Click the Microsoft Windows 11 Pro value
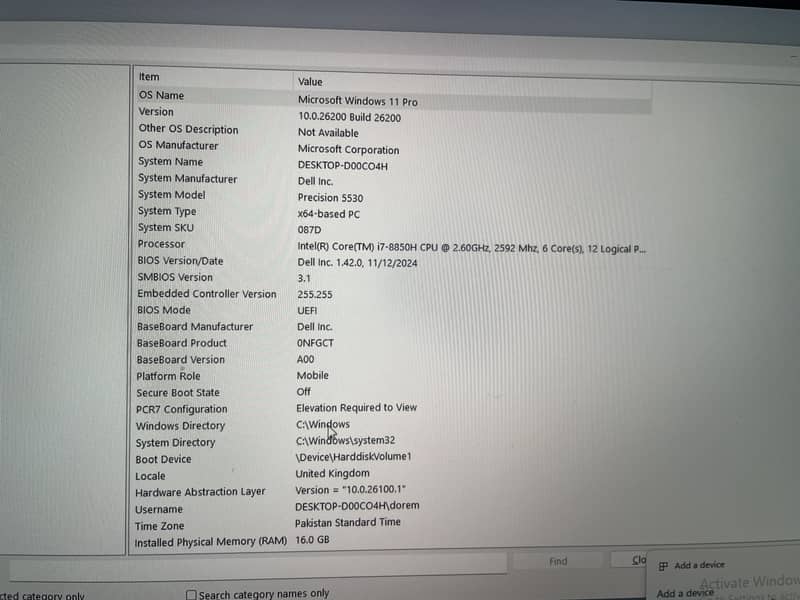The height and width of the screenshot is (600, 800). tap(358, 101)
